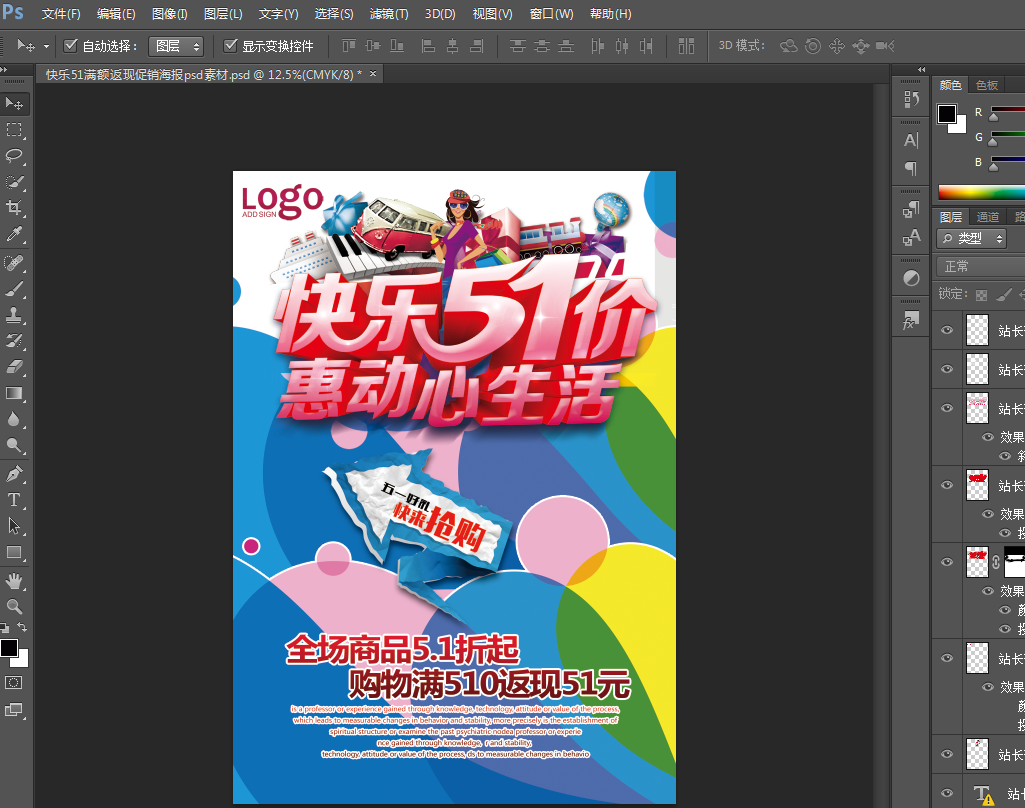Image resolution: width=1025 pixels, height=808 pixels.
Task: Select the Lasso tool
Action: 15,155
